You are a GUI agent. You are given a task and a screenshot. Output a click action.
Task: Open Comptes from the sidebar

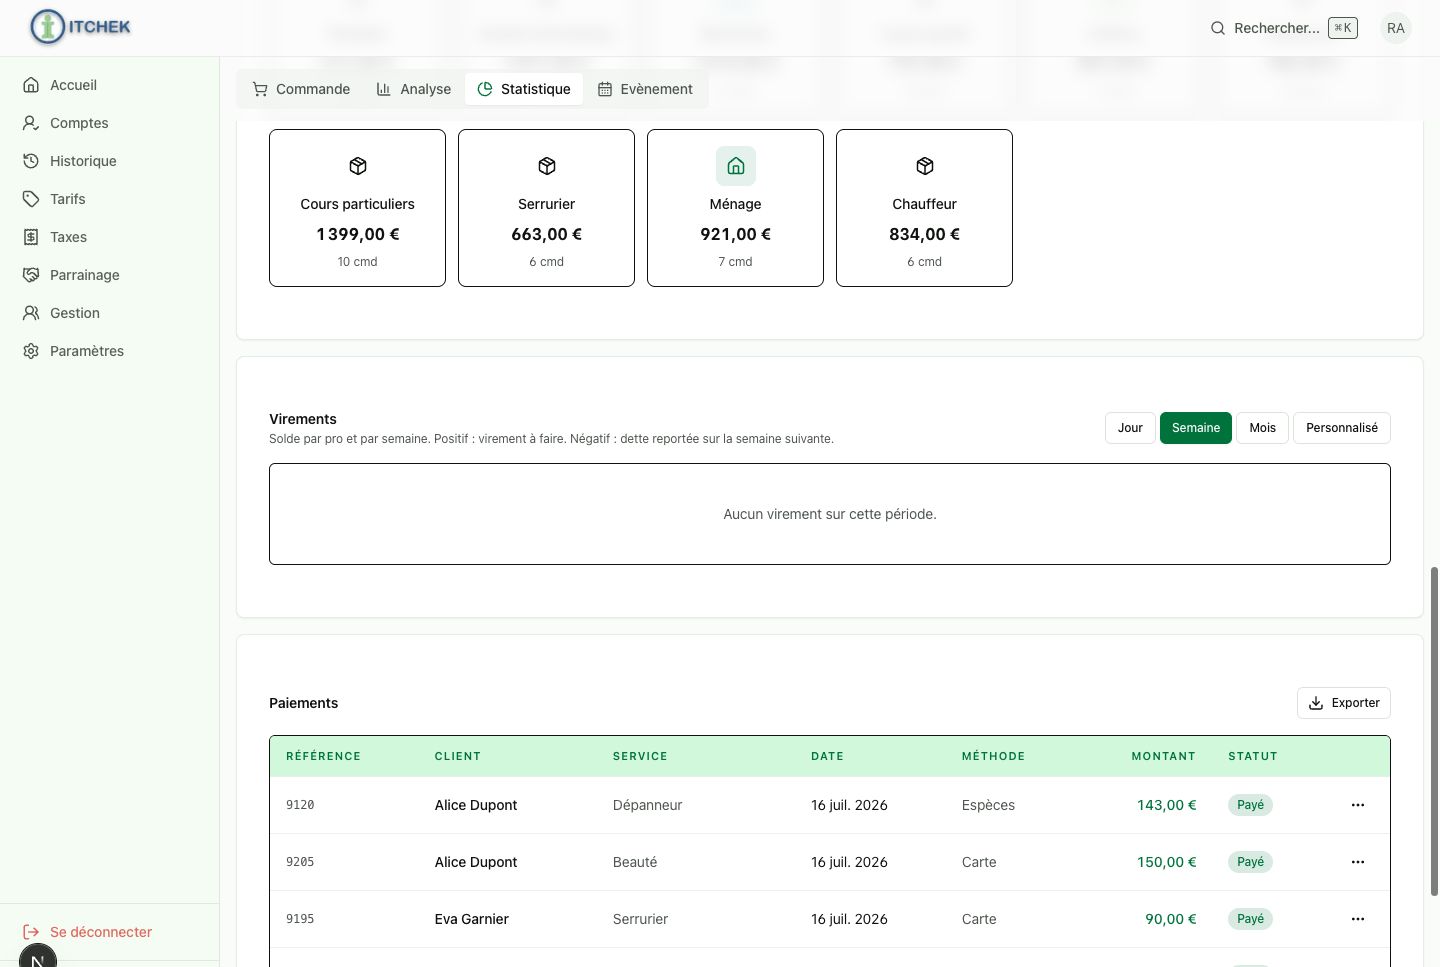point(110,123)
